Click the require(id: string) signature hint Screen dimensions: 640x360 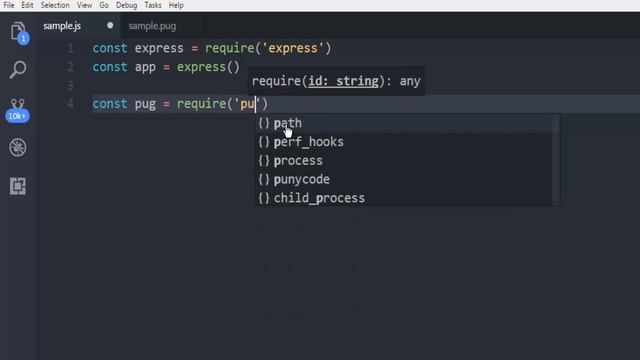(336, 81)
